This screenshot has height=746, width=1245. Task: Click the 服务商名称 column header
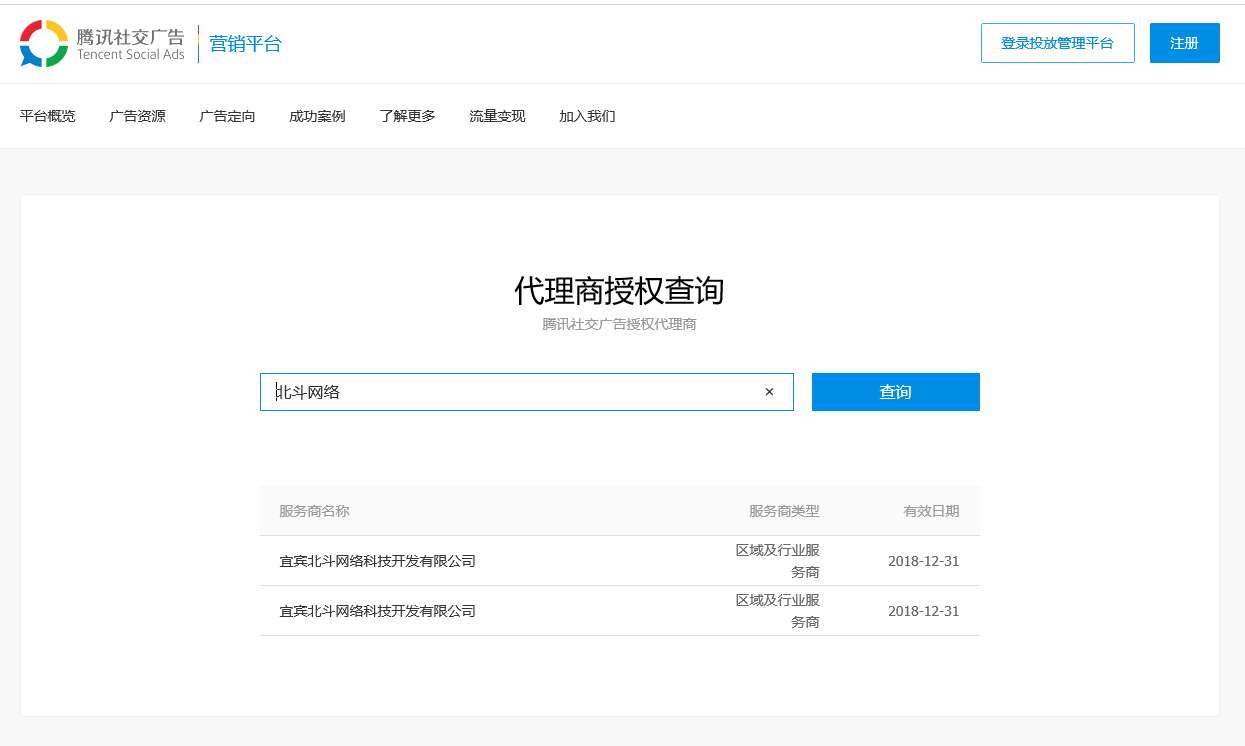(314, 511)
